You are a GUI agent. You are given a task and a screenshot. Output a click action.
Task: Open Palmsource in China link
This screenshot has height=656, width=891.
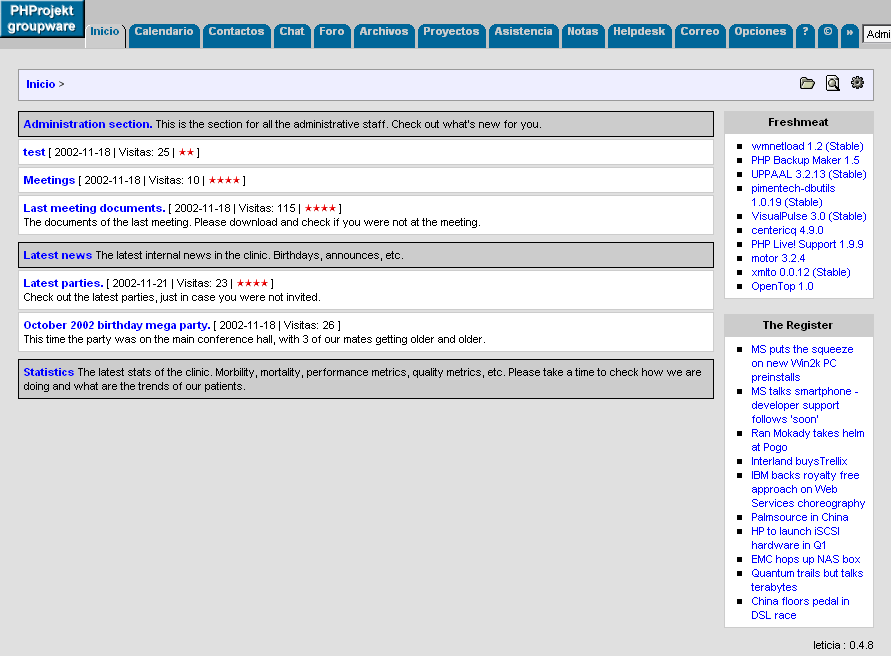[x=800, y=517]
